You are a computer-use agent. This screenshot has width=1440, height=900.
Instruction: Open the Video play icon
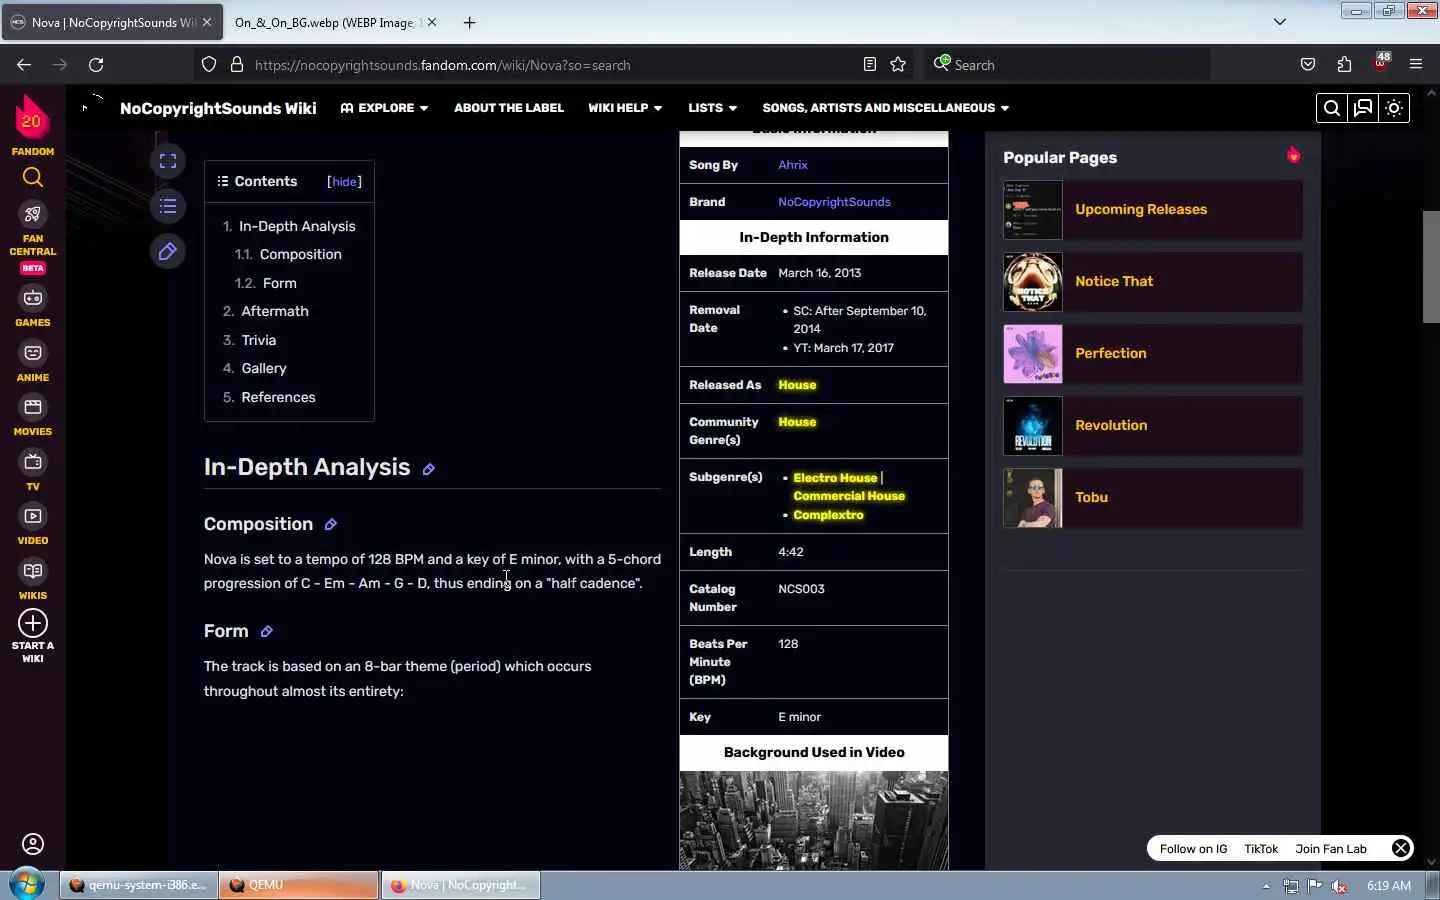tap(33, 516)
